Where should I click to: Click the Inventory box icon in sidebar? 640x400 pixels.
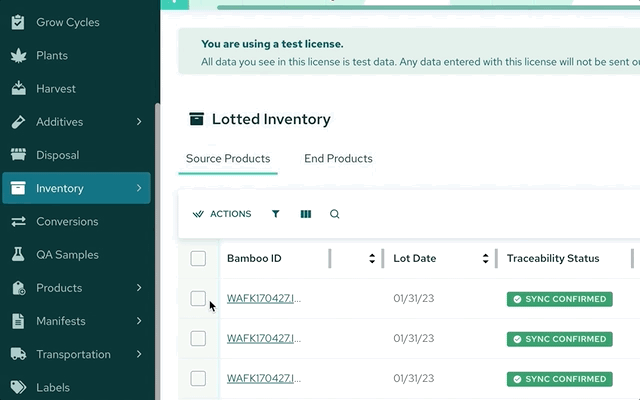point(18,188)
